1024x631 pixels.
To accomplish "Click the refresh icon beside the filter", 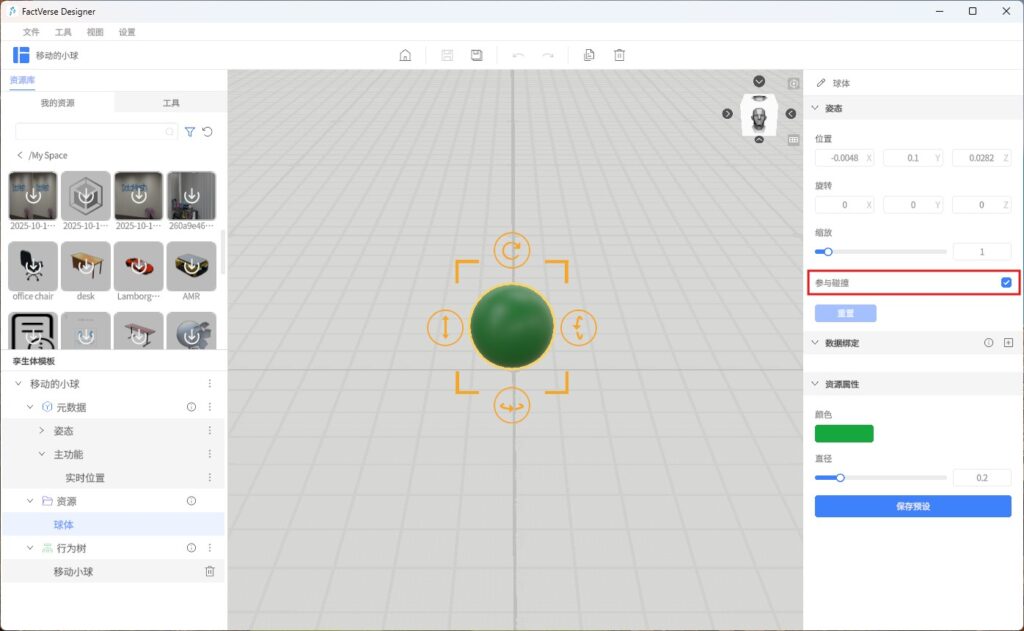I will pyautogui.click(x=208, y=132).
